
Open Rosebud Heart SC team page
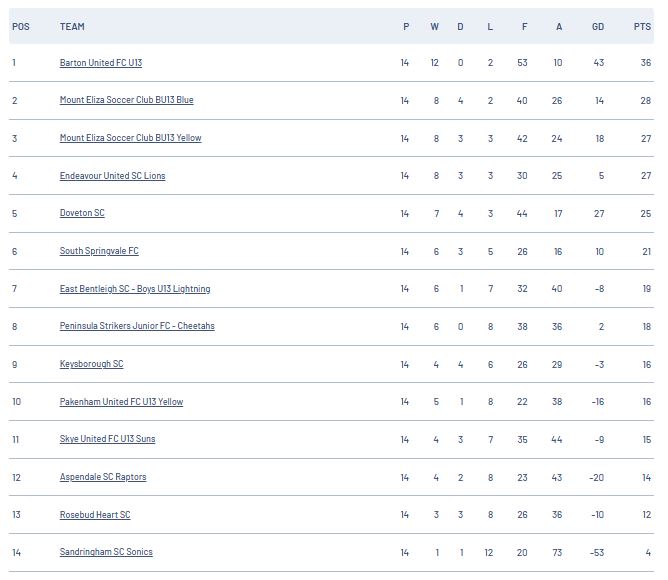(95, 514)
